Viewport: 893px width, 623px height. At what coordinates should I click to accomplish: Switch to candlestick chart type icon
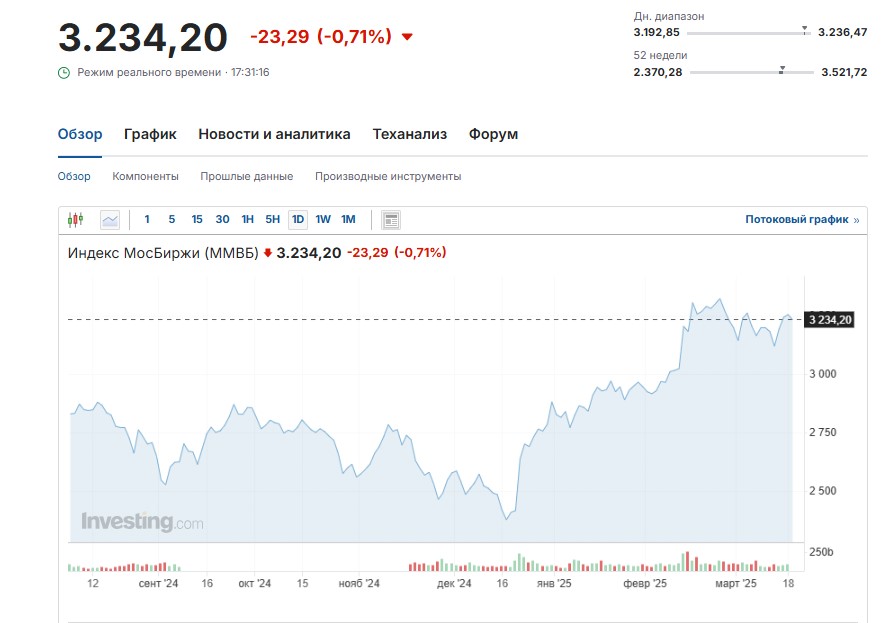point(76,220)
